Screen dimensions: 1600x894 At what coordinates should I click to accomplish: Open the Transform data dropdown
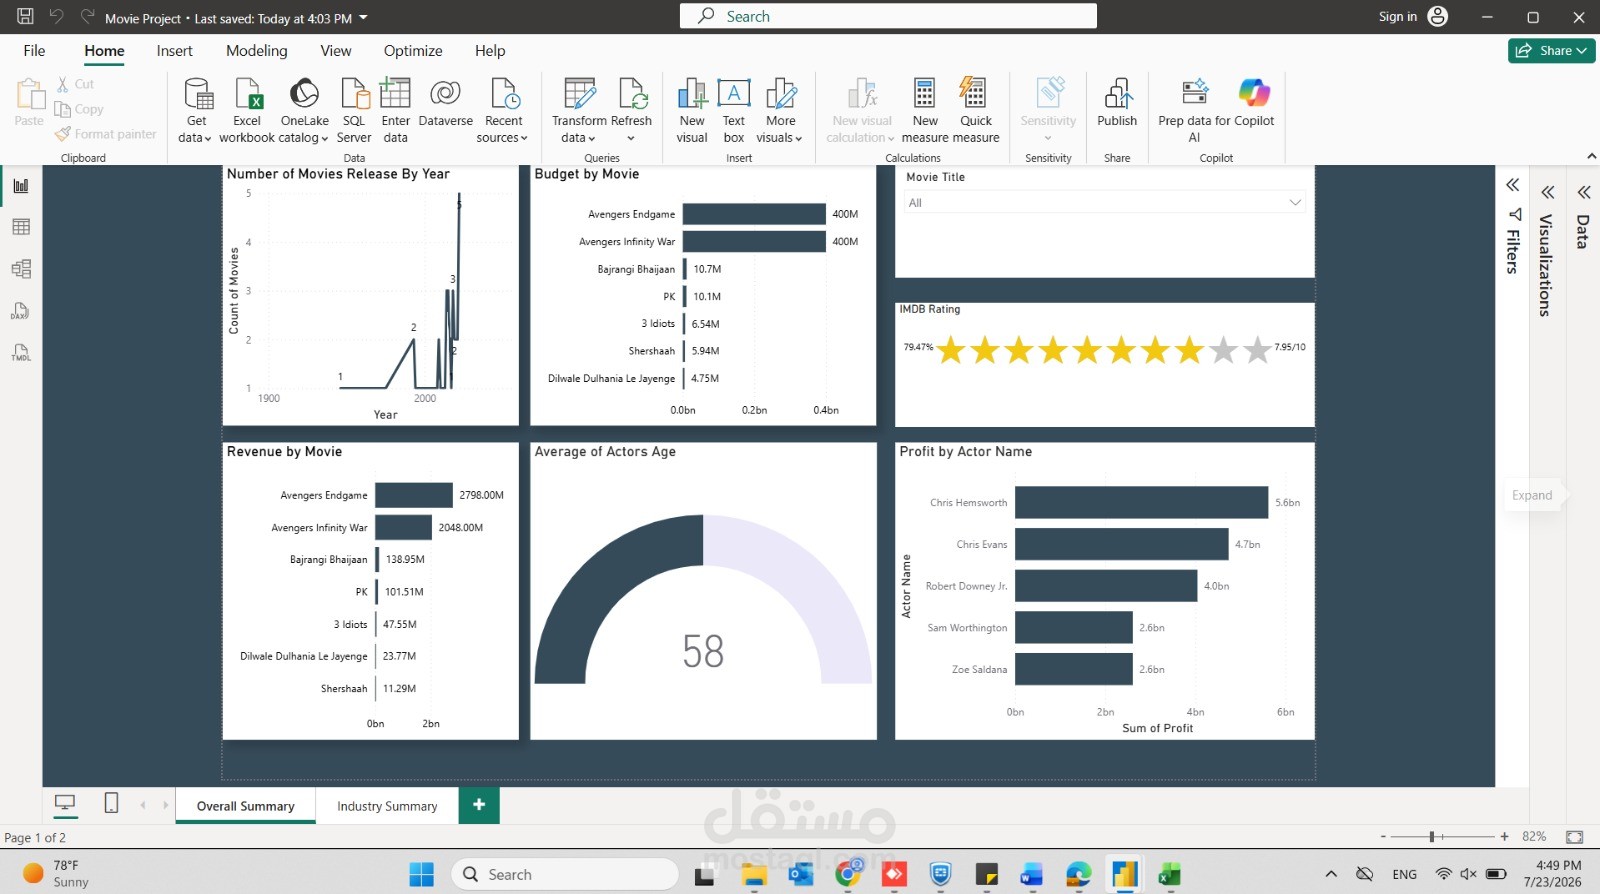pyautogui.click(x=592, y=139)
